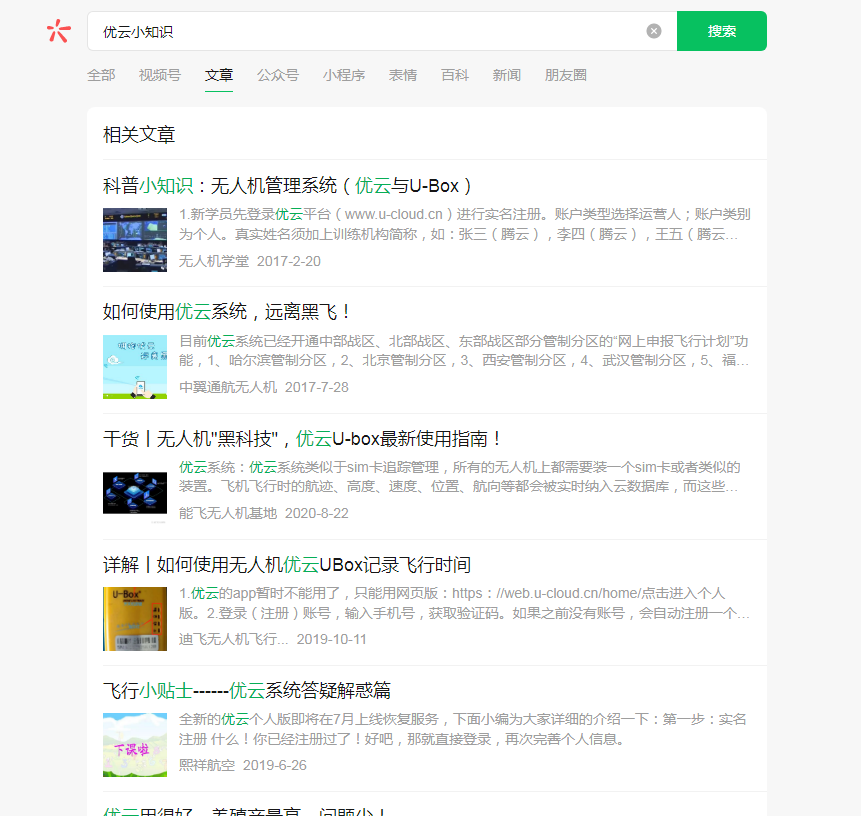Clear the search box with the X icon

point(653,31)
